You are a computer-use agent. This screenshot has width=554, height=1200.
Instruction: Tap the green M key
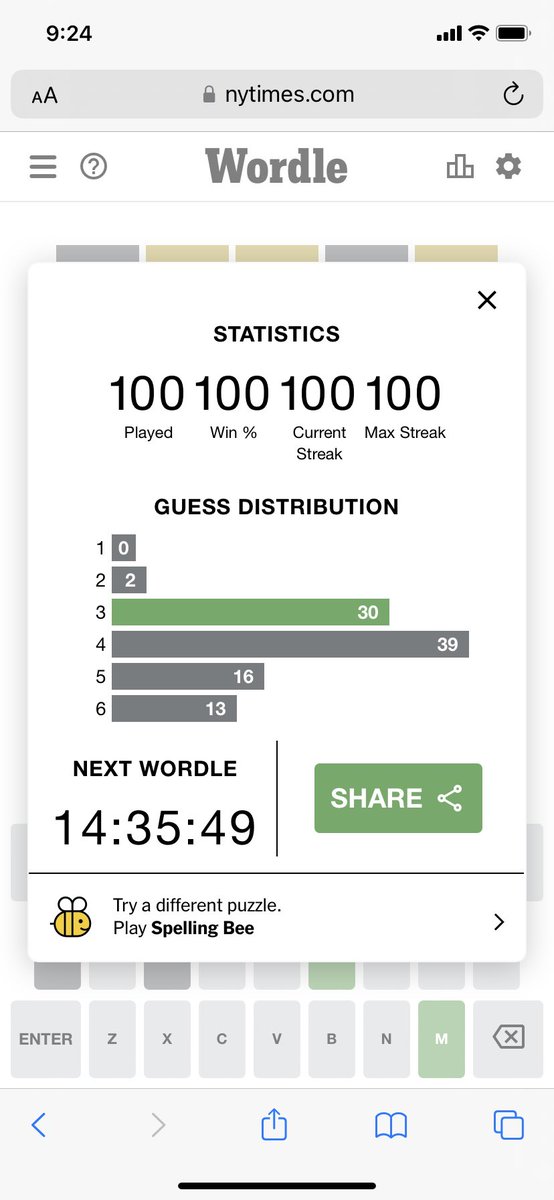click(x=441, y=1039)
